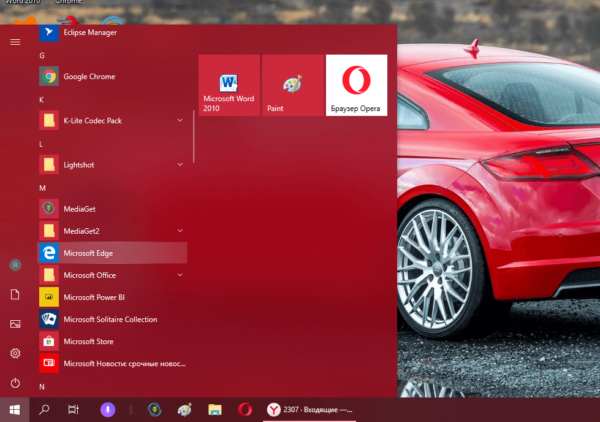Click the letter K section header

click(x=41, y=100)
